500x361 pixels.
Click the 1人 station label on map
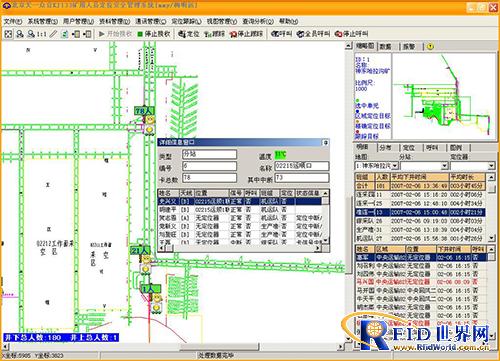point(150,288)
